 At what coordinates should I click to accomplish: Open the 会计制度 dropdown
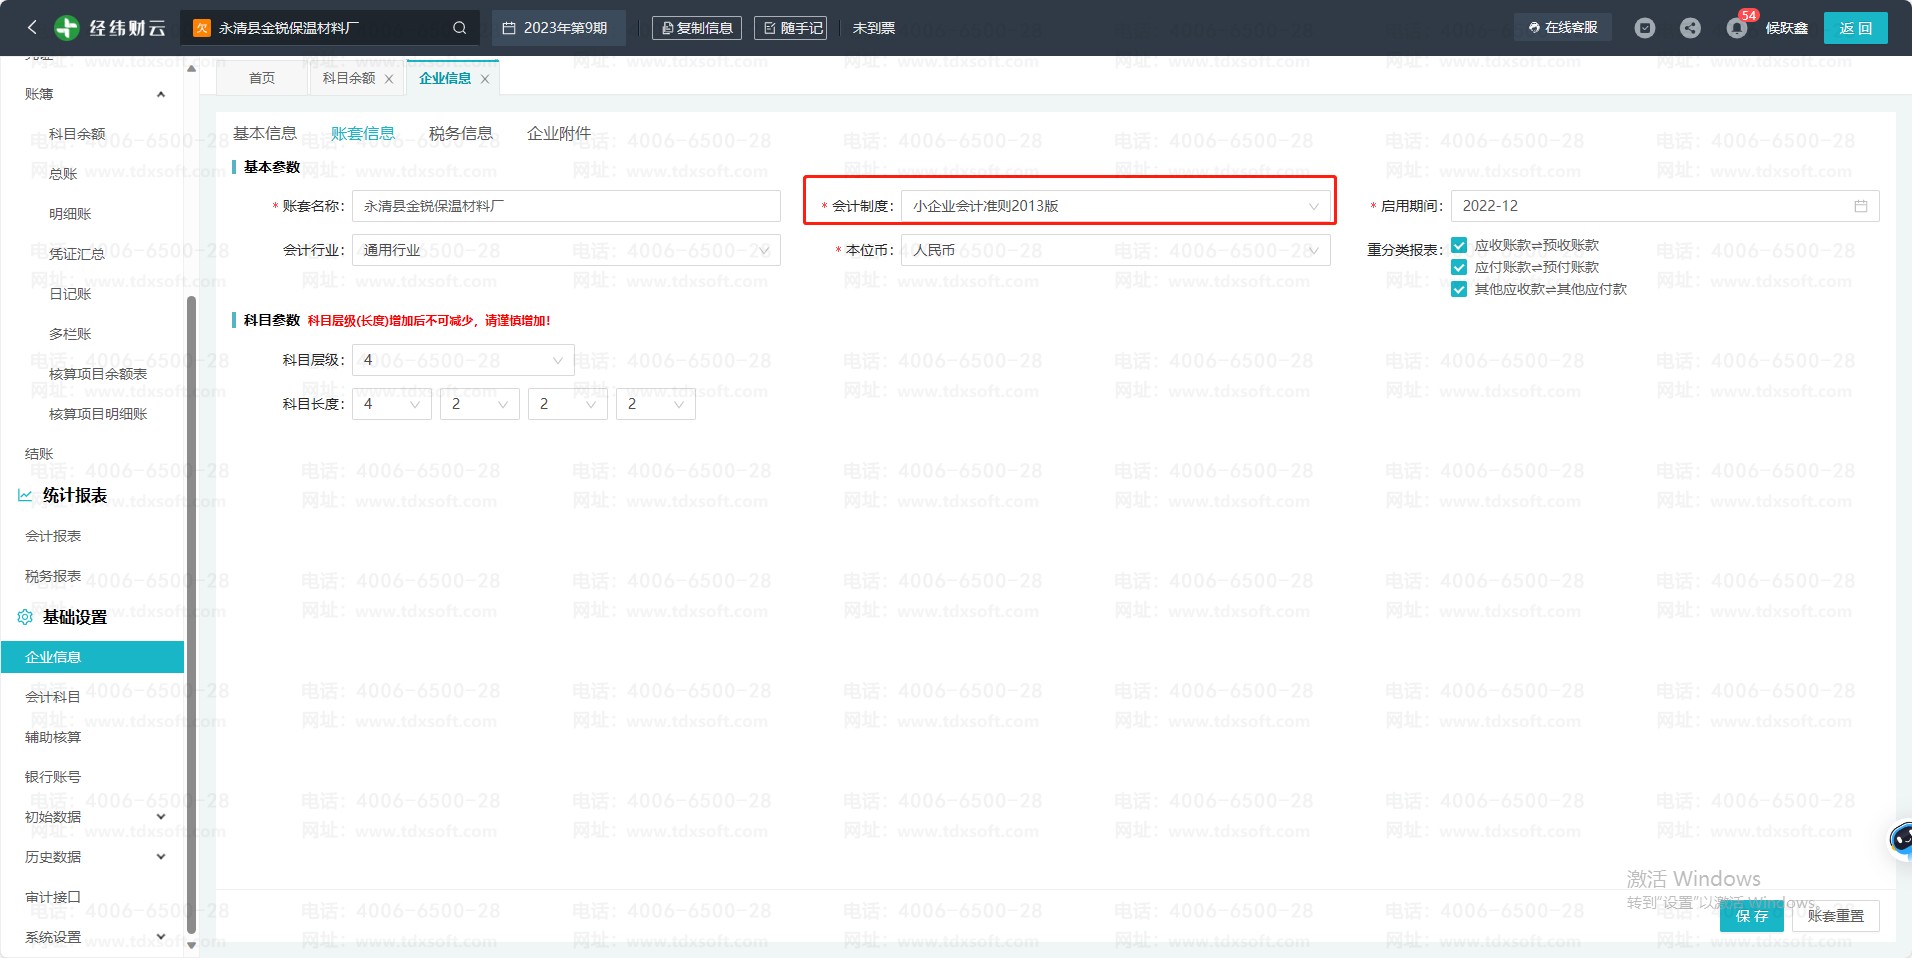tap(1115, 206)
